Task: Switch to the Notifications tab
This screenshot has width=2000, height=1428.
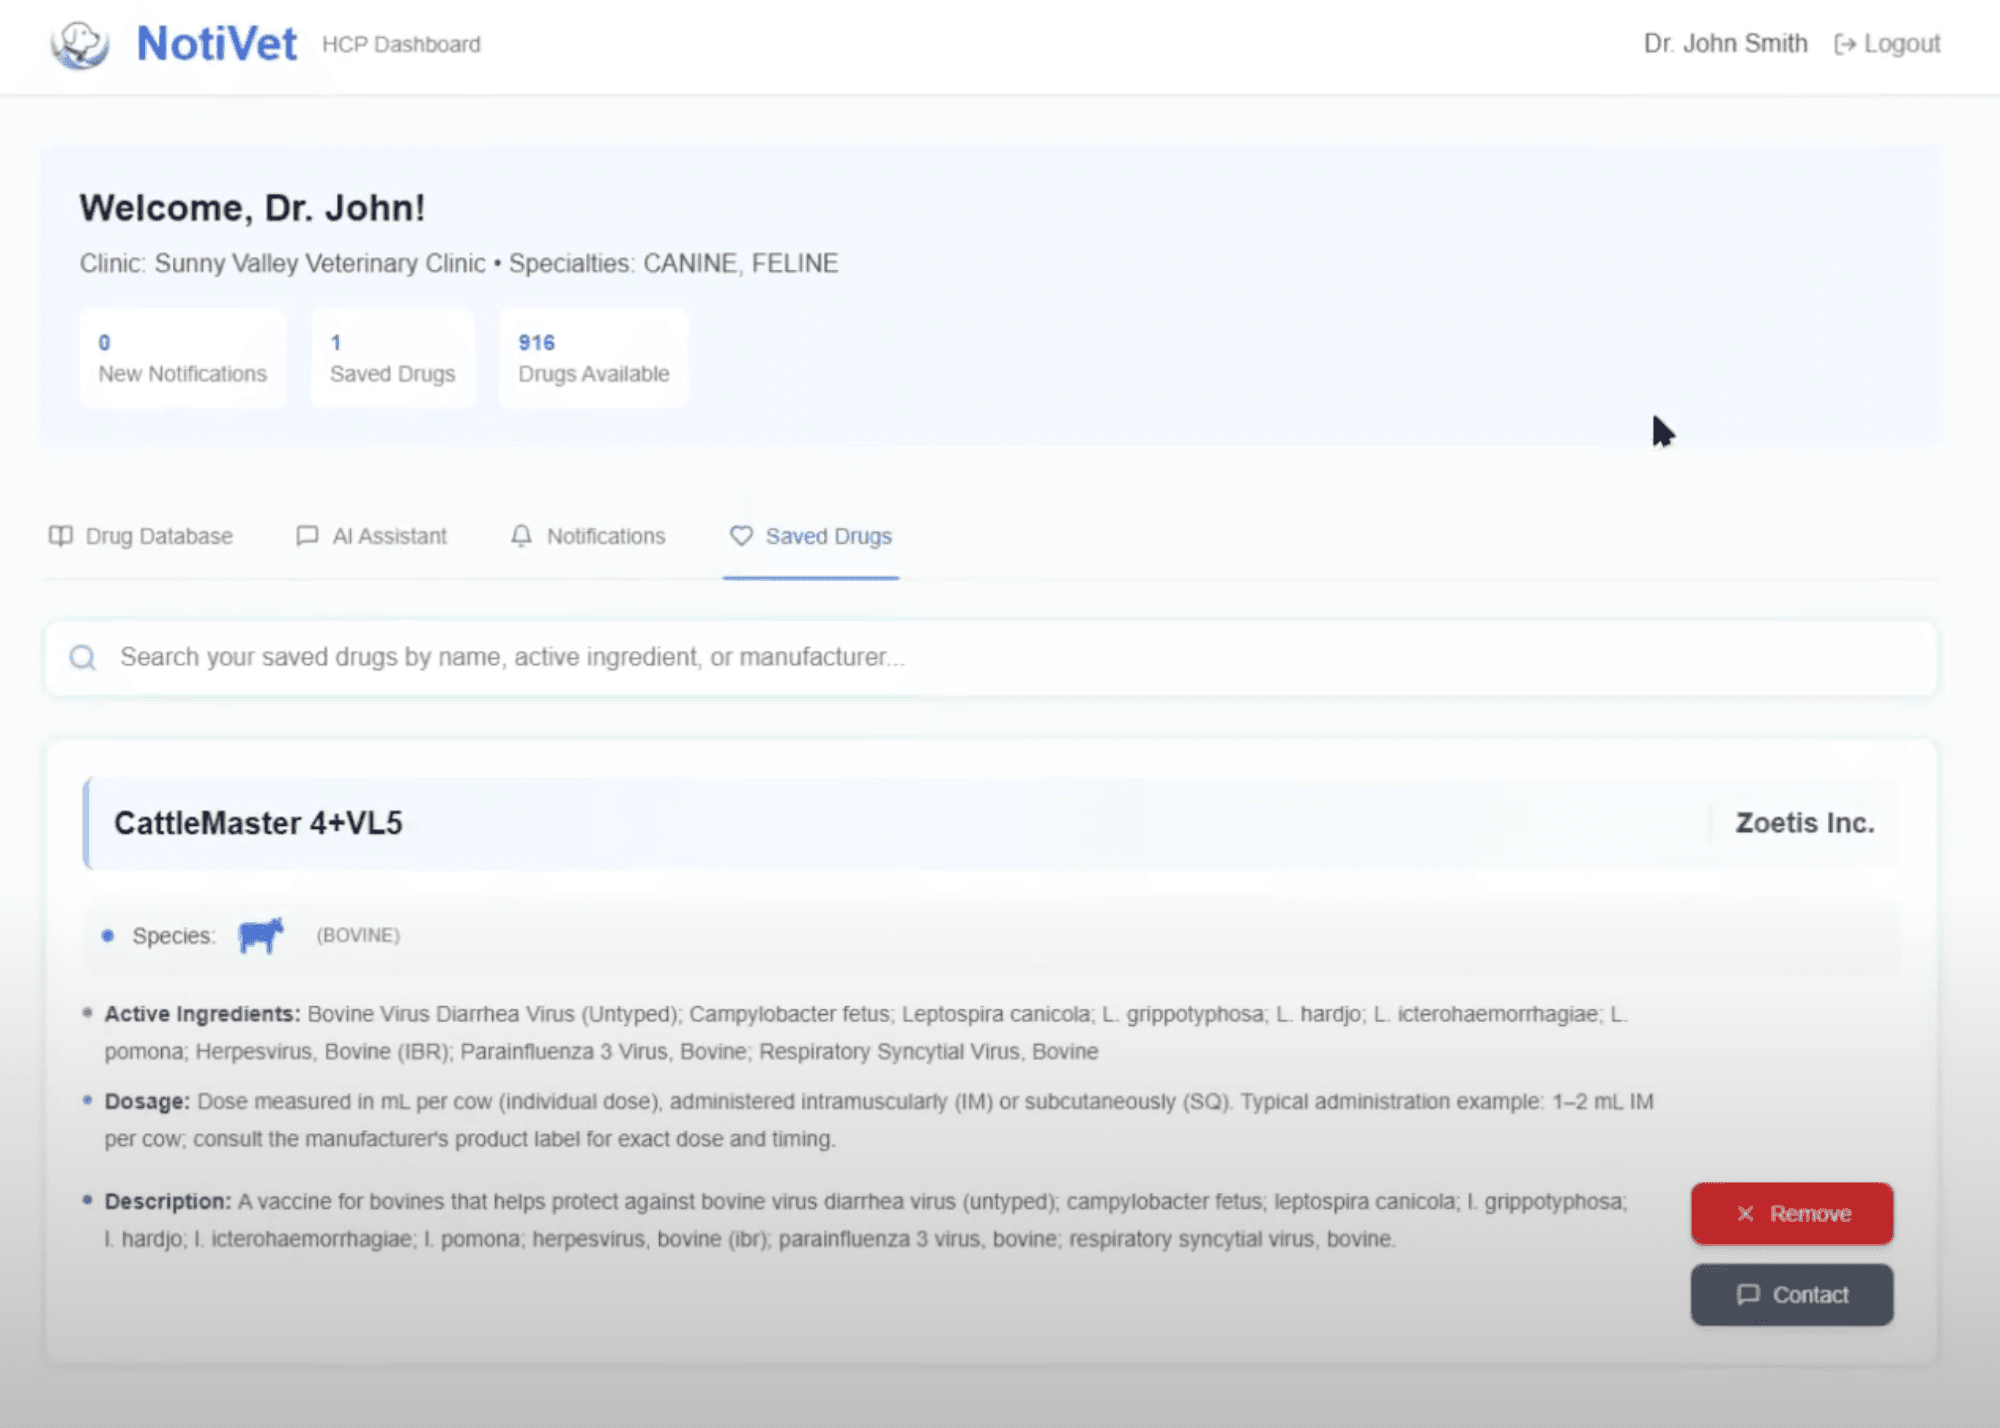Action: coord(588,536)
